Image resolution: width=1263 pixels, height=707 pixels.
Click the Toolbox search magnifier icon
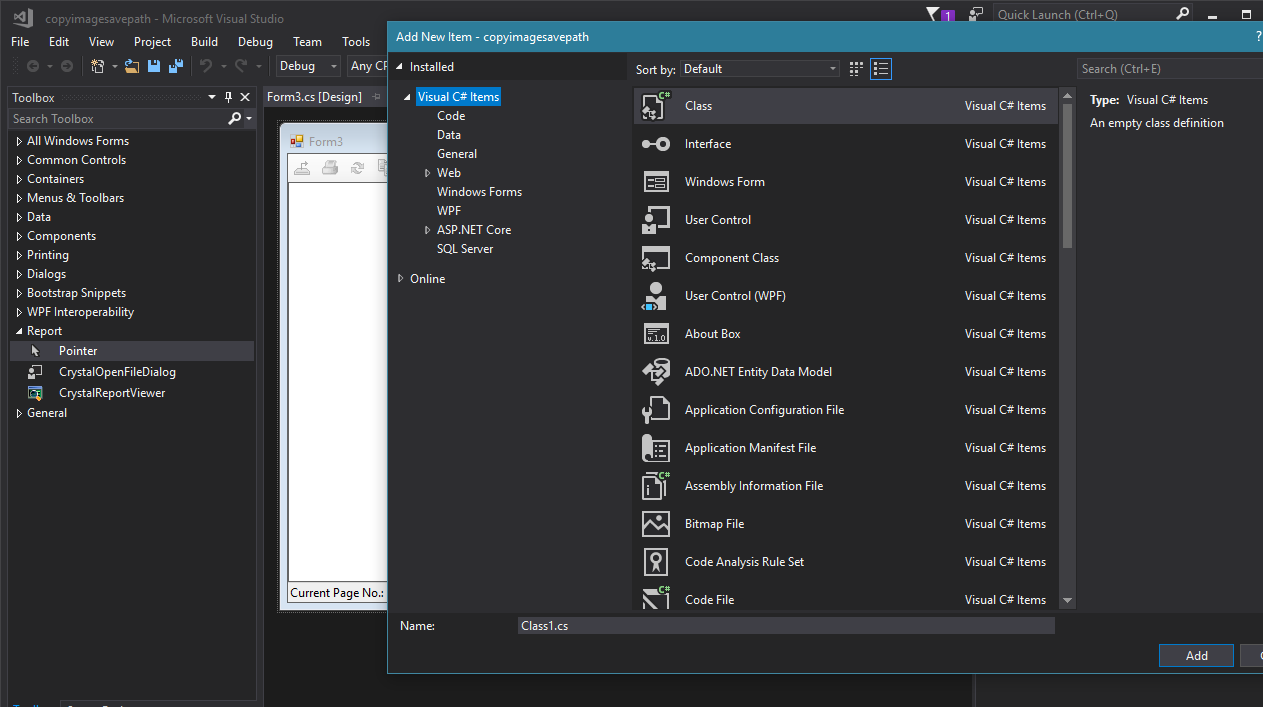point(235,118)
